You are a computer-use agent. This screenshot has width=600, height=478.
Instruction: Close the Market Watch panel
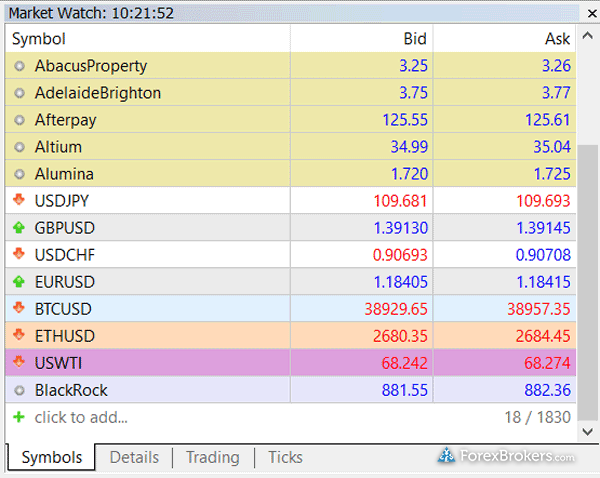[x=592, y=14]
